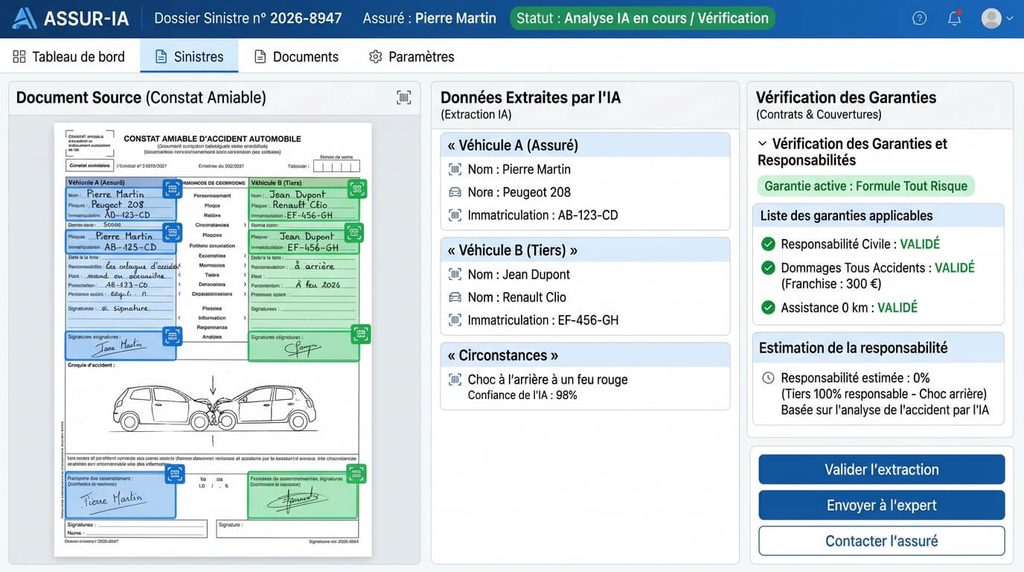Click Dossier Sinistre n° 2026-8947 label

(x=248, y=18)
